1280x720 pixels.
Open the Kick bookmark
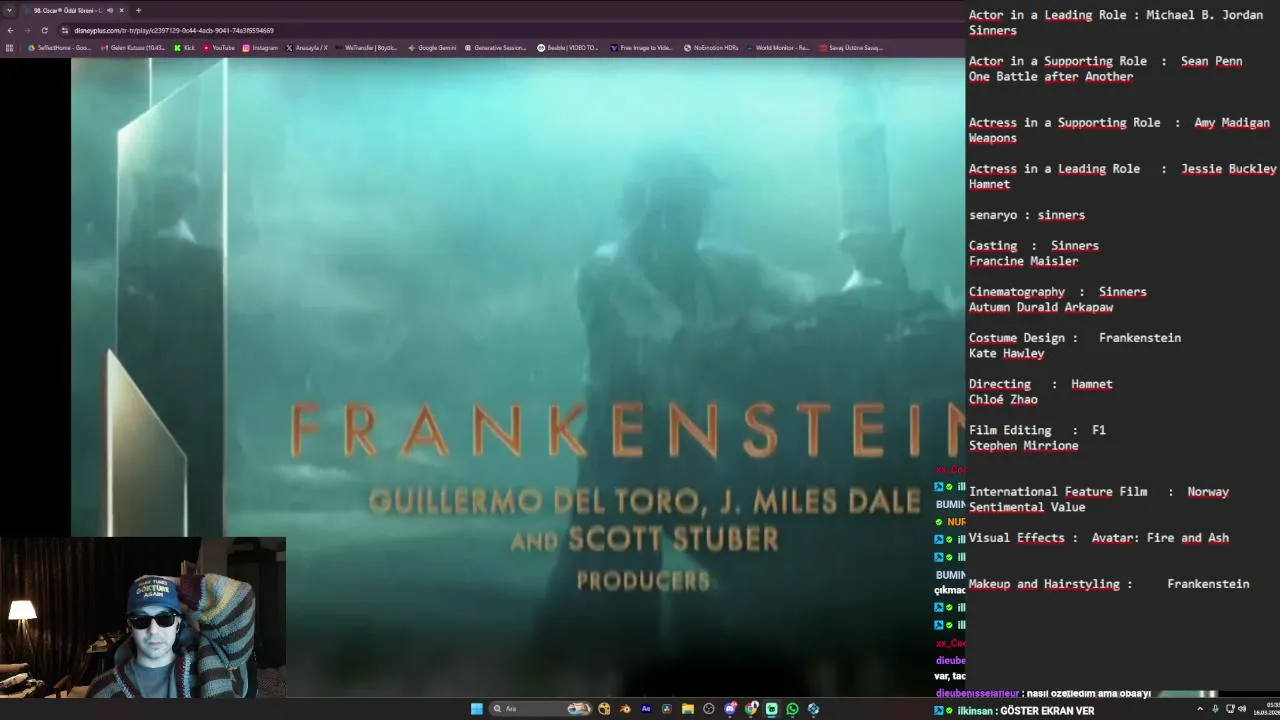coord(184,48)
